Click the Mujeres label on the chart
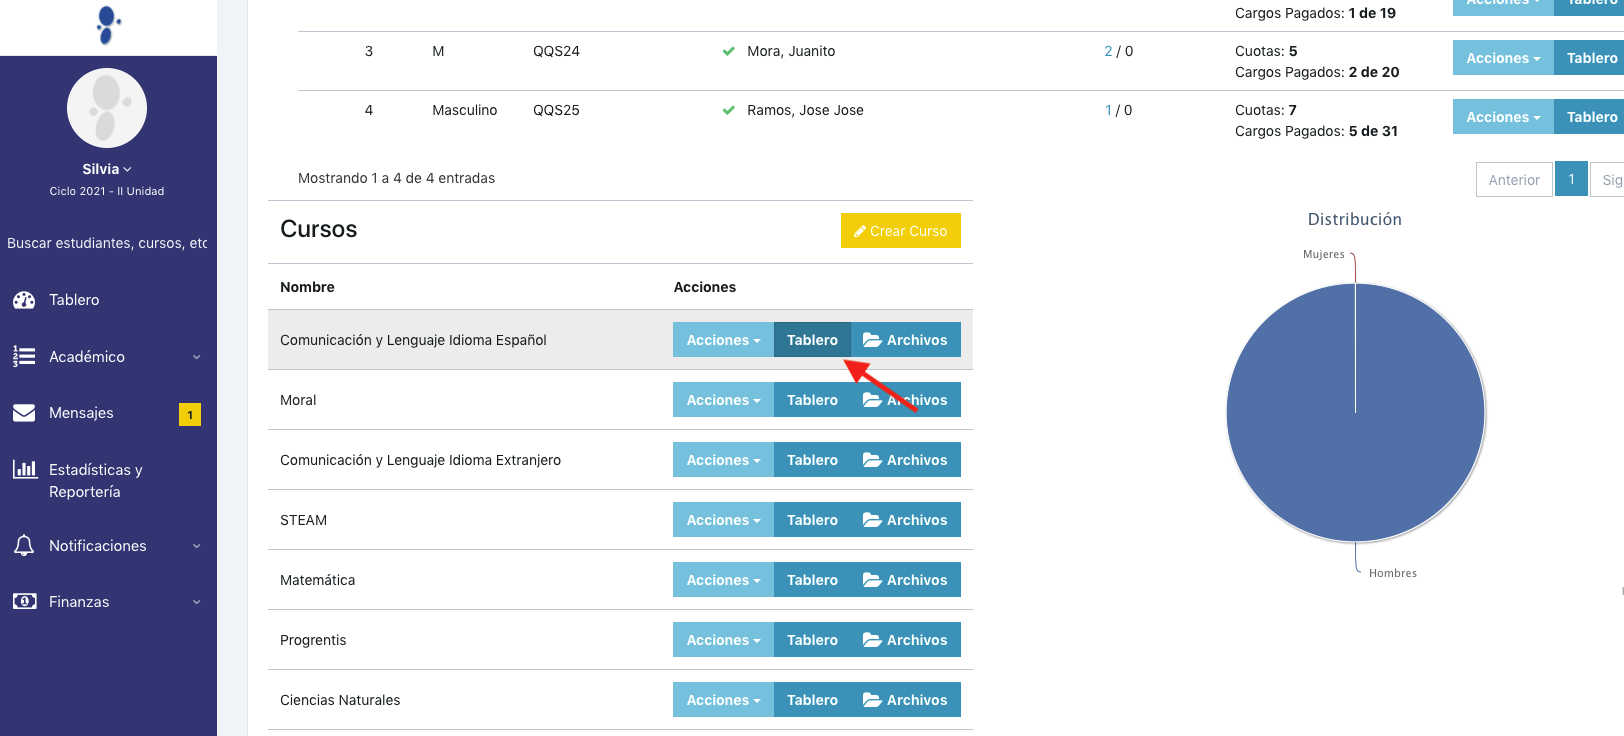 [1323, 254]
